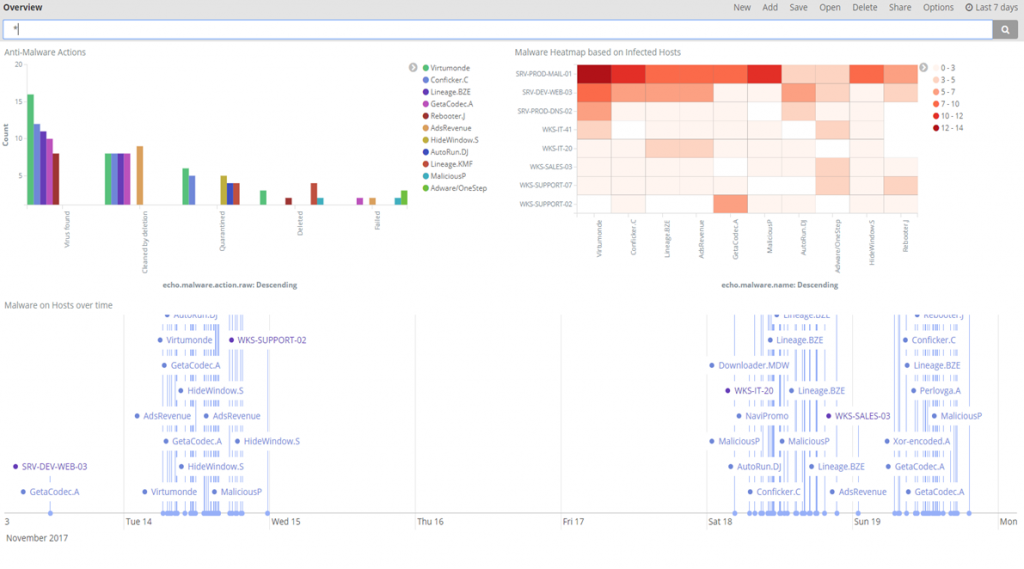This screenshot has width=1024, height=569.
Task: Select Add from the dashboard menu
Action: (x=770, y=7)
